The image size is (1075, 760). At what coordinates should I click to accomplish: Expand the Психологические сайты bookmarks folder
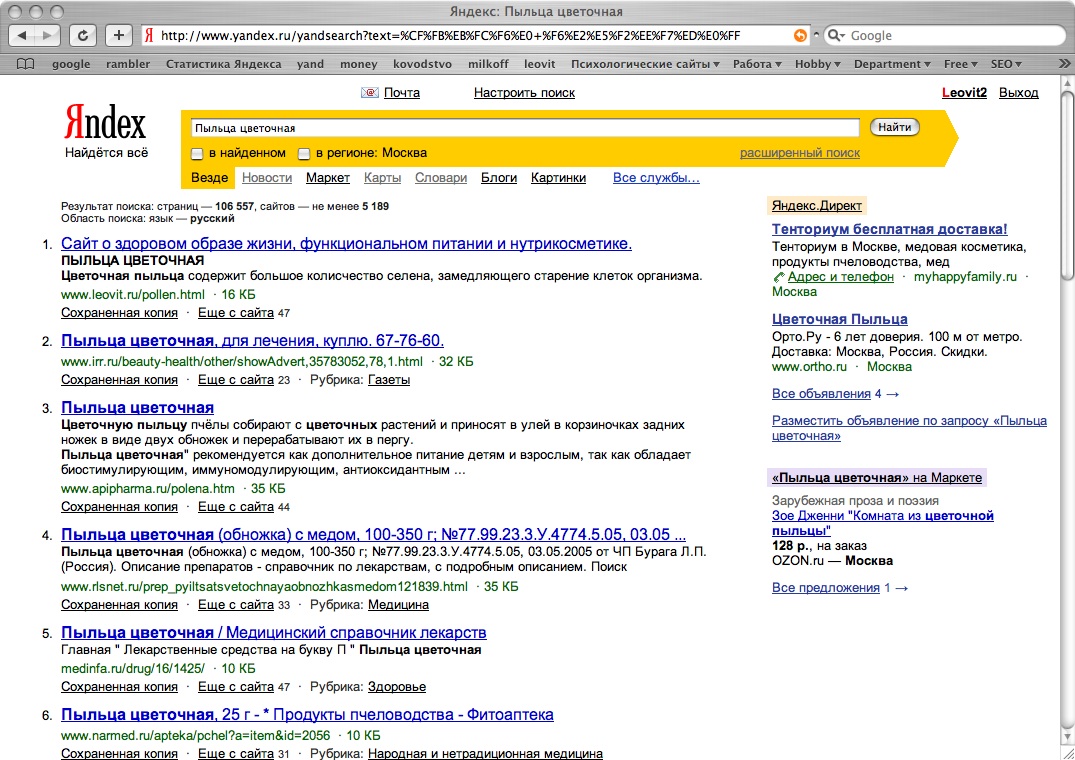coord(644,64)
